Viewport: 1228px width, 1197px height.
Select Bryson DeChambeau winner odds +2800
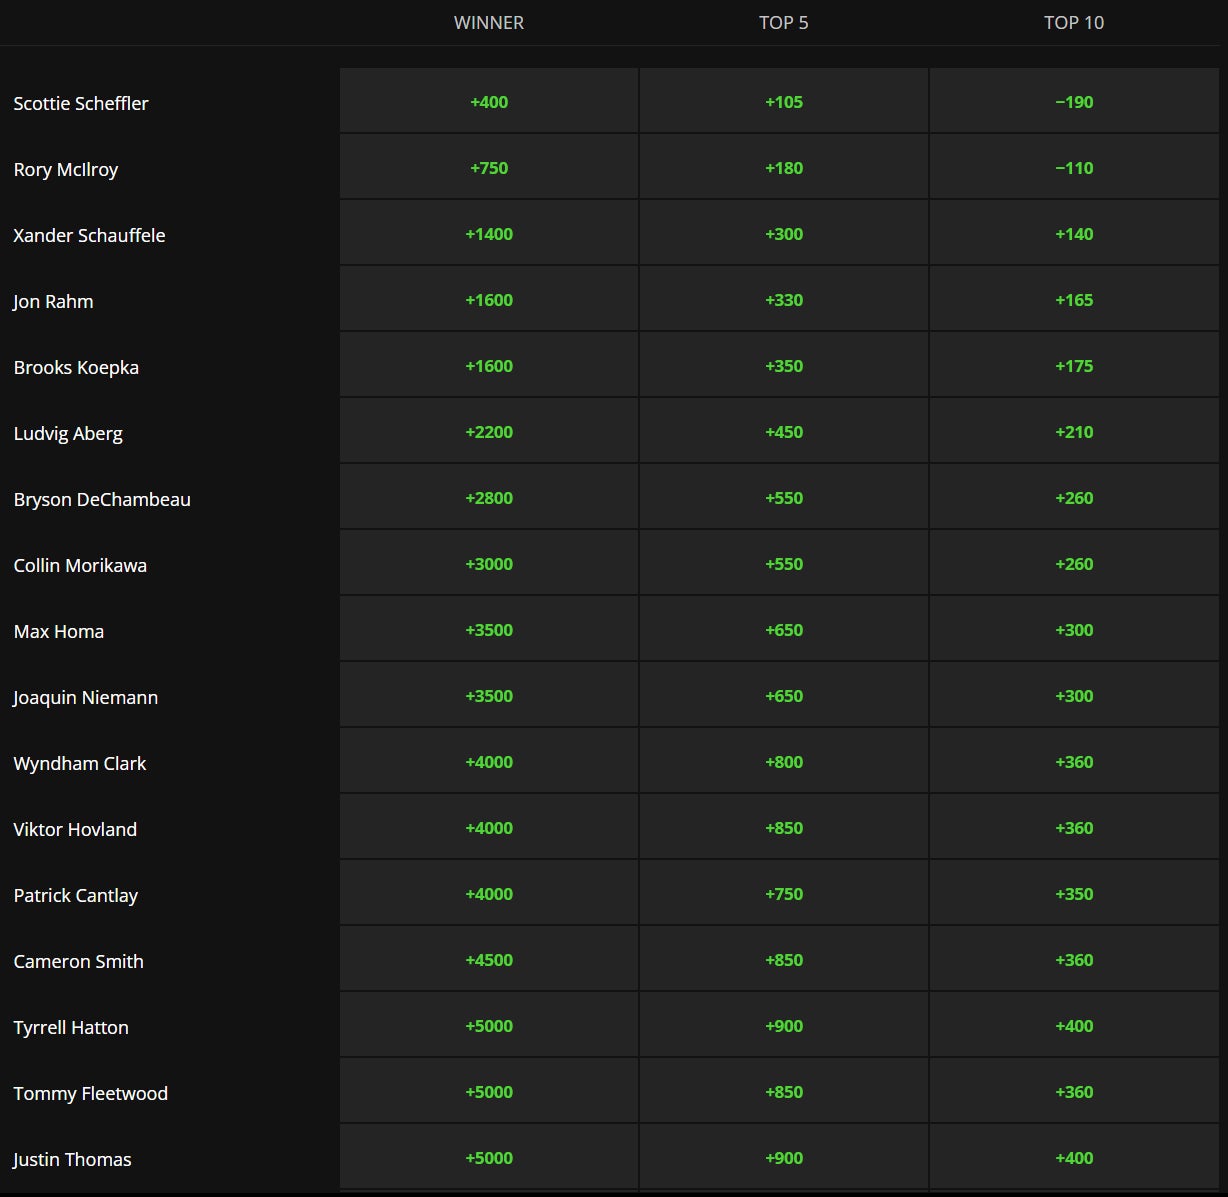[489, 498]
